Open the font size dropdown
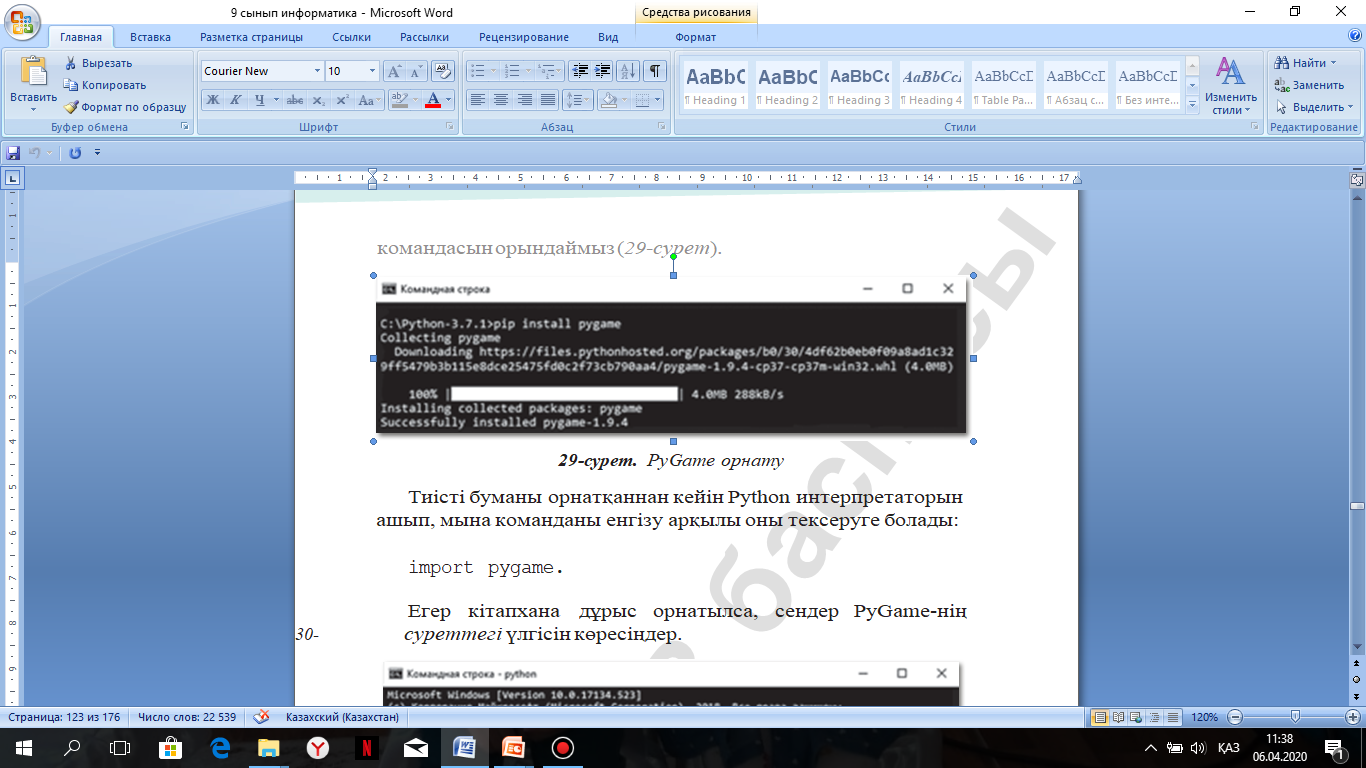 [x=373, y=71]
